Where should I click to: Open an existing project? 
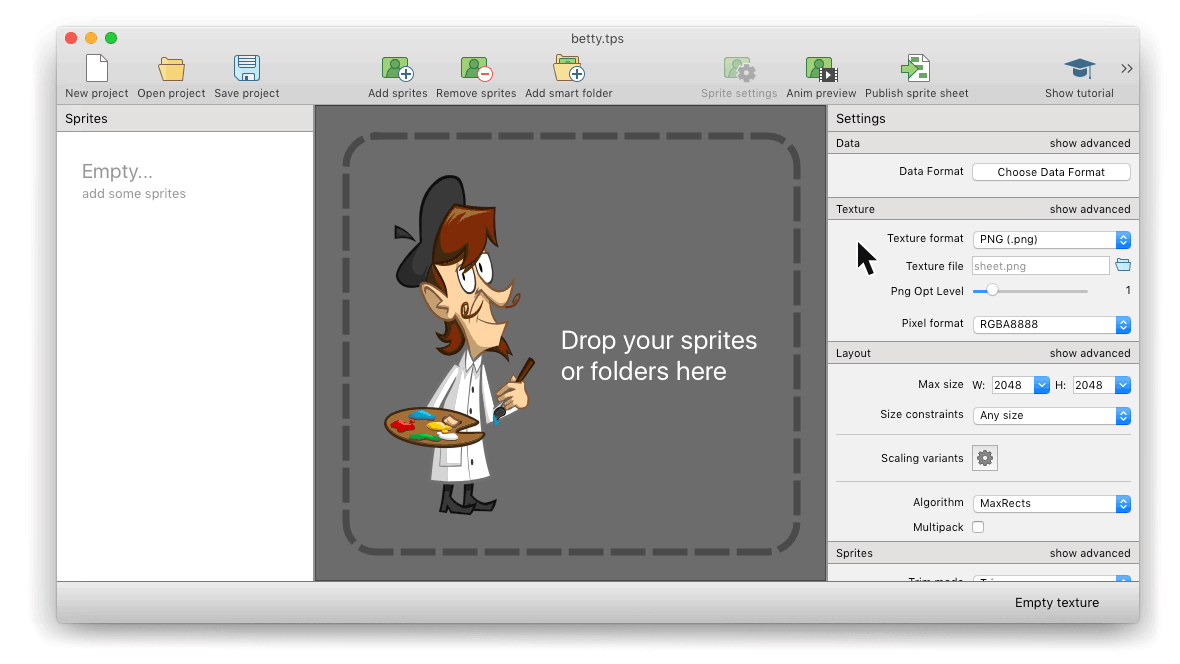[x=171, y=68]
